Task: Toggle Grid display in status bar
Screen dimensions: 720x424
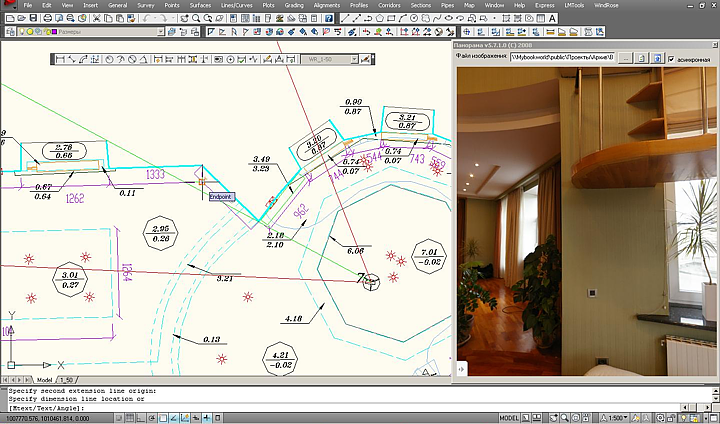Action: [129, 418]
